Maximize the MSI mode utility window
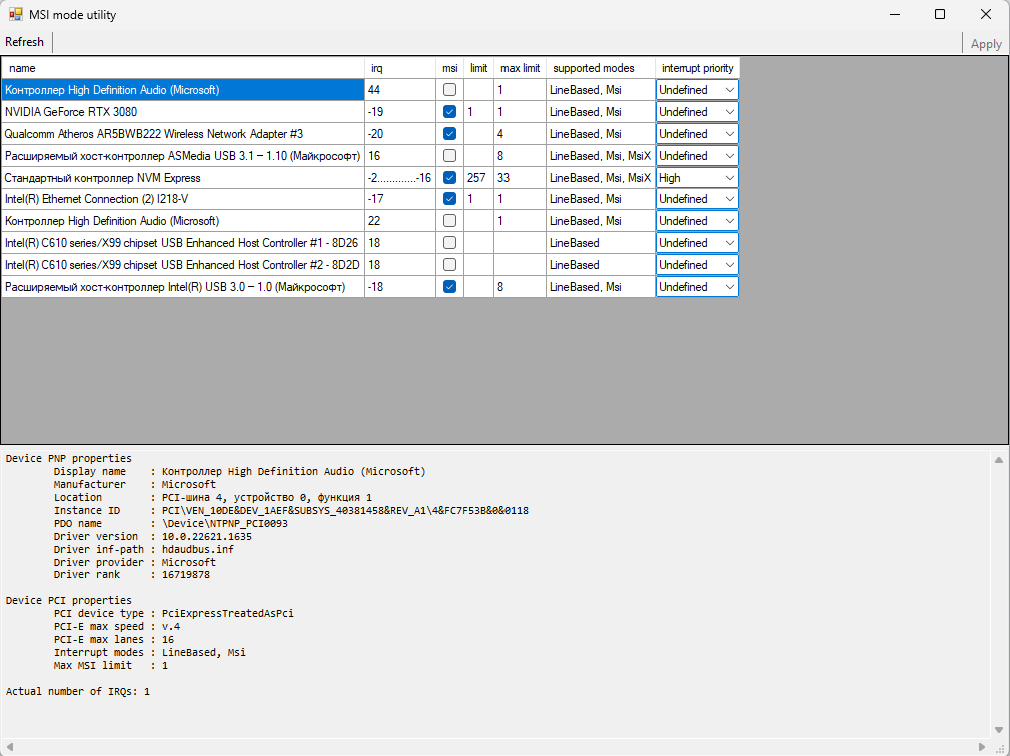The height and width of the screenshot is (756, 1010). [x=940, y=14]
